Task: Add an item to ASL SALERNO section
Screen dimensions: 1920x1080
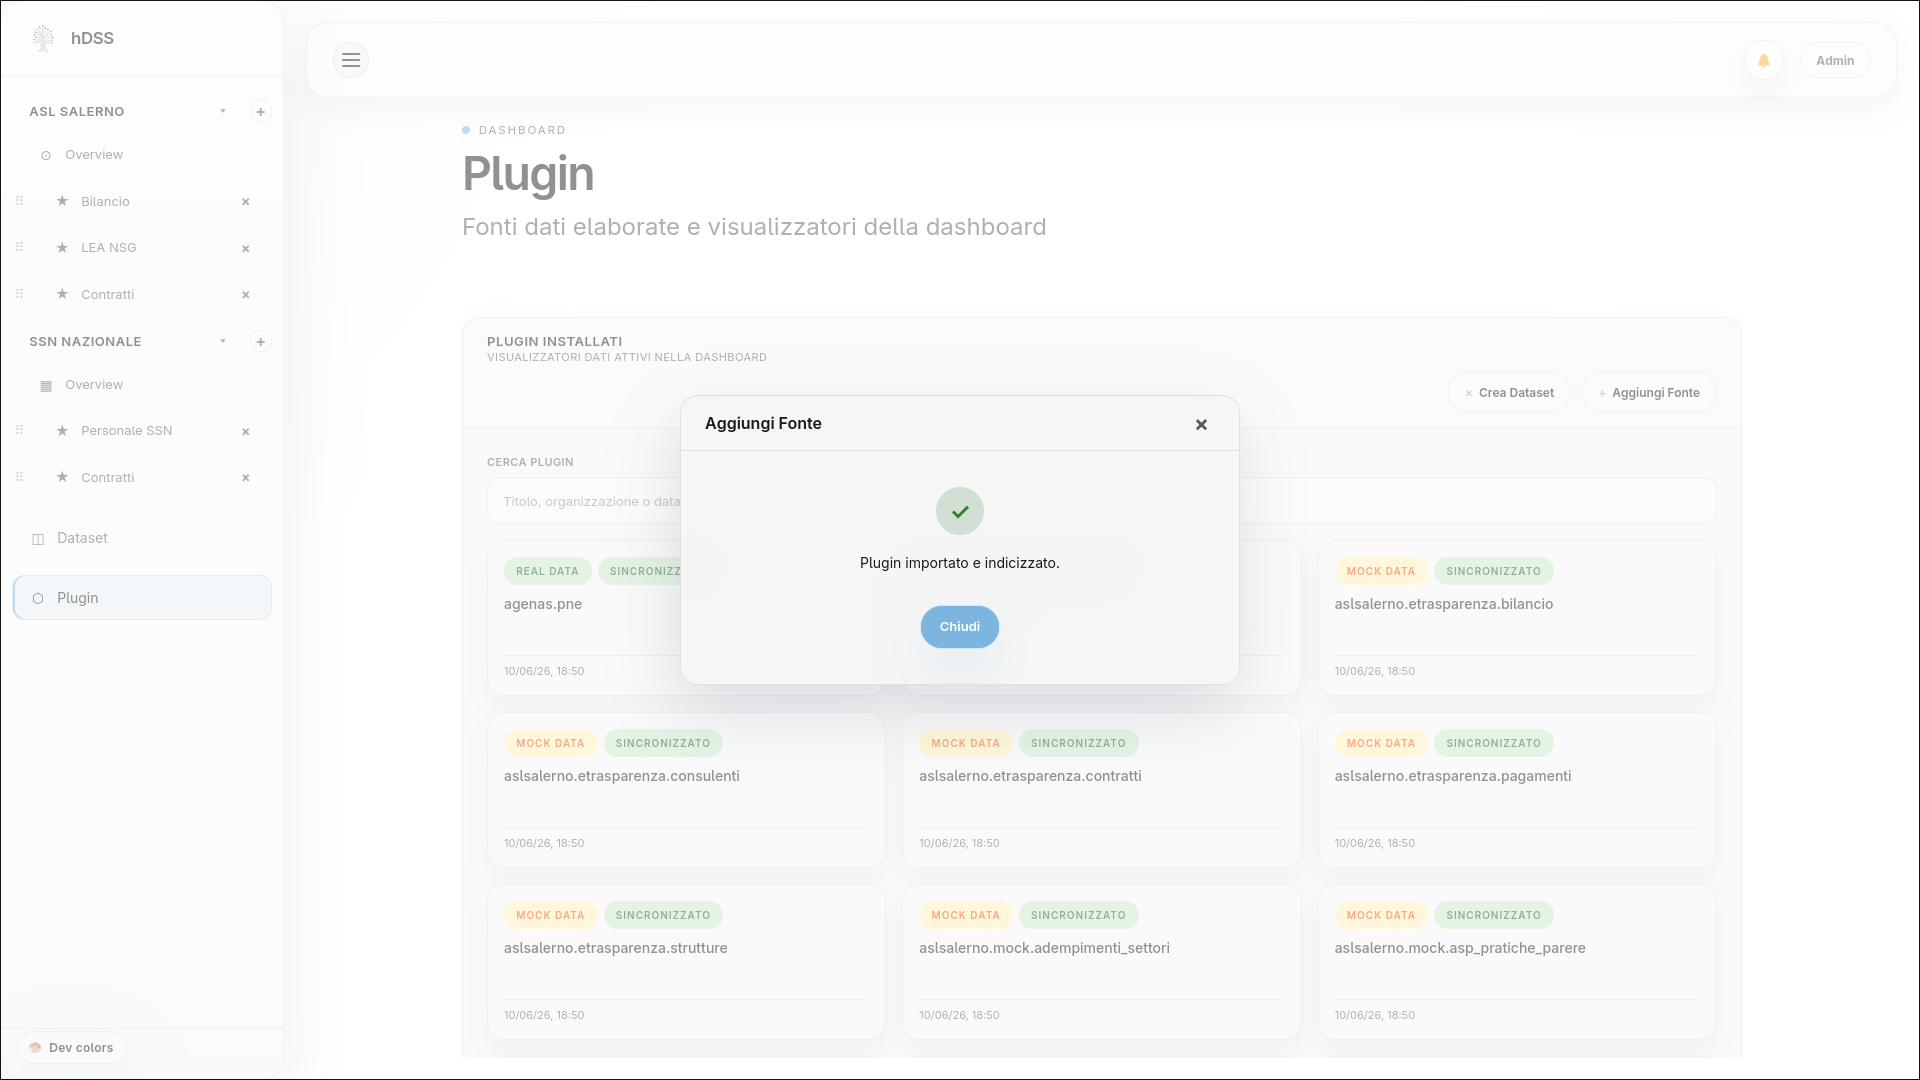Action: click(260, 112)
